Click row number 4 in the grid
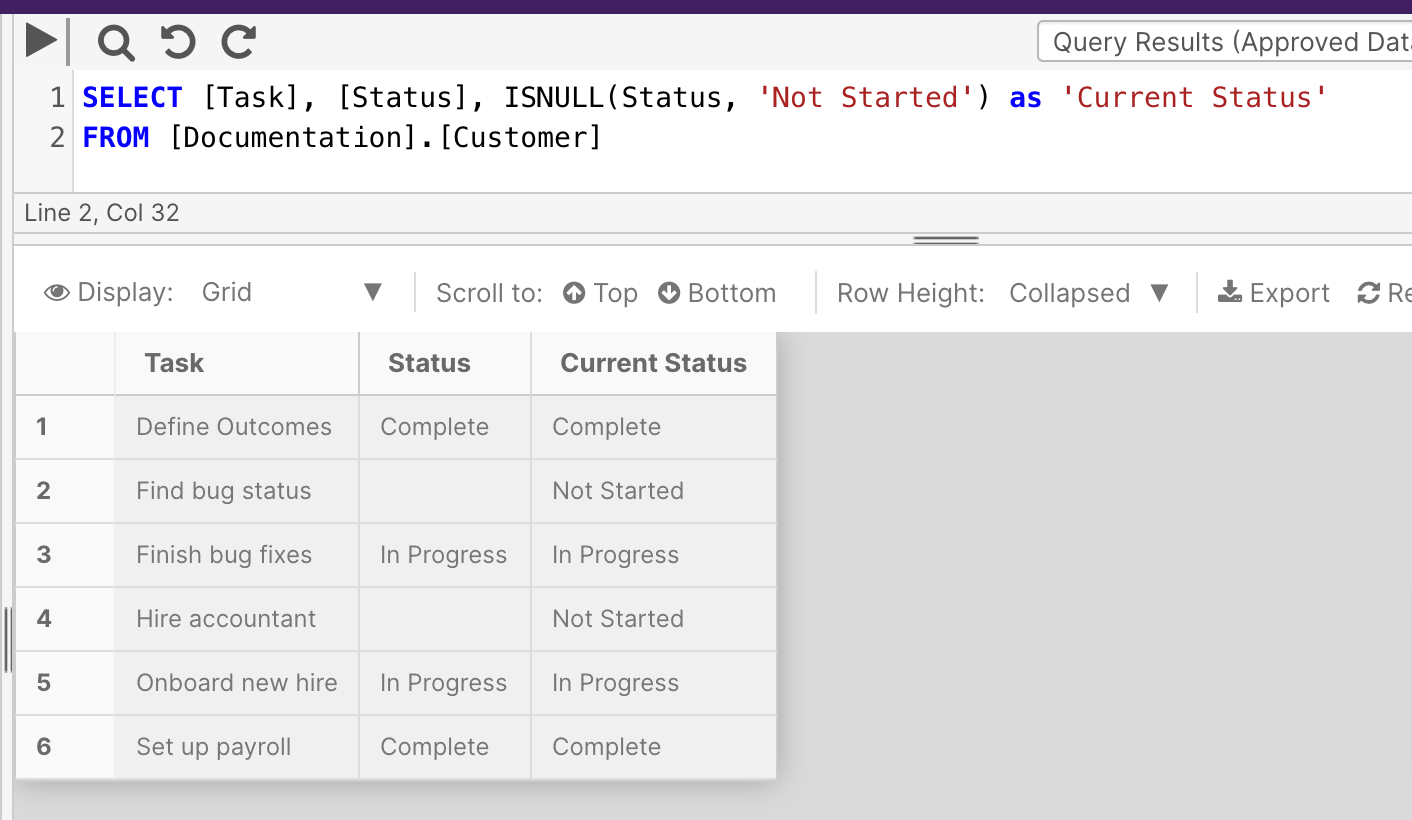The height and width of the screenshot is (820, 1412). coord(65,619)
